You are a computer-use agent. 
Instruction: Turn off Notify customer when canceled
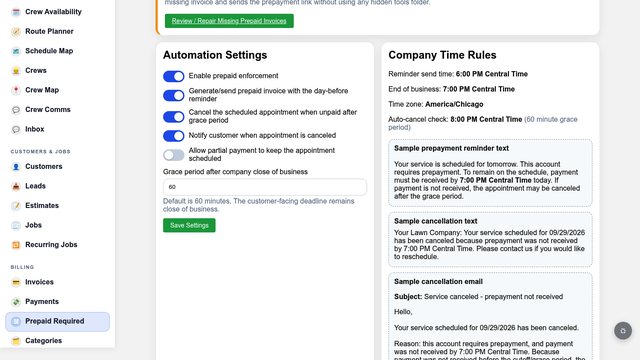coord(173,136)
